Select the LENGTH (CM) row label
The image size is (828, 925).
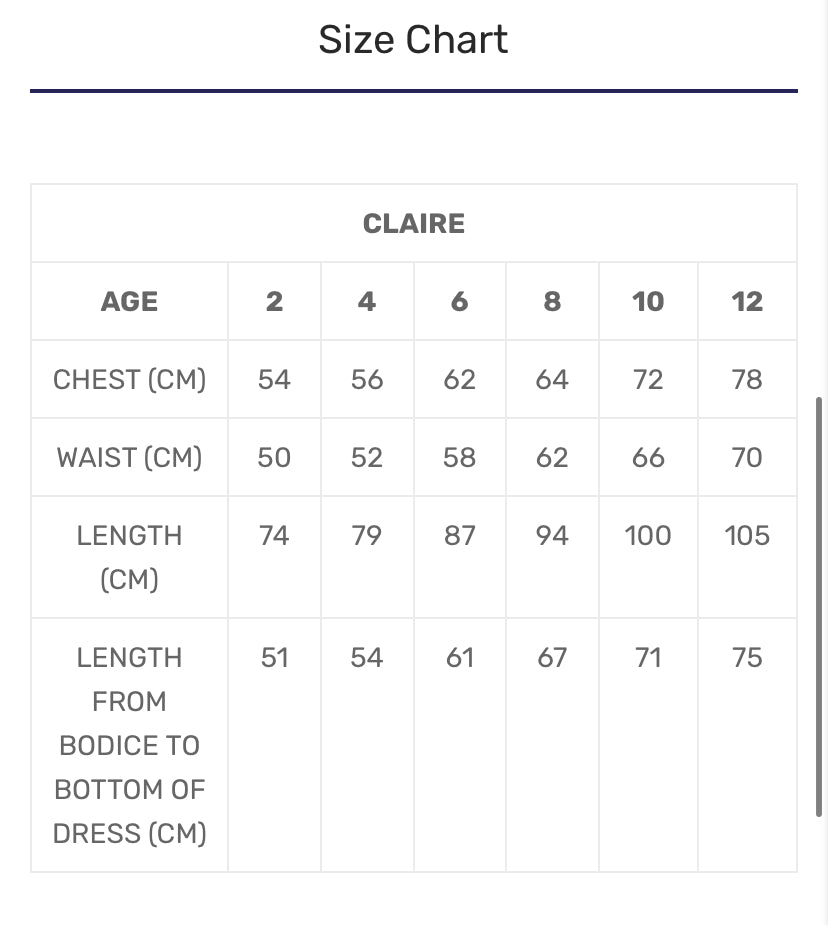[129, 557]
